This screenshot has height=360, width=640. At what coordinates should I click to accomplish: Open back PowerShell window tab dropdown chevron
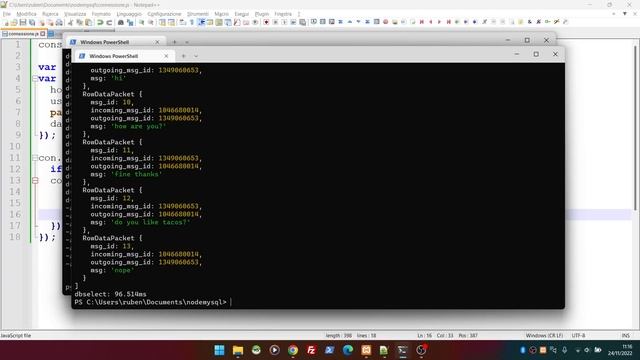pyautogui.click(x=187, y=42)
